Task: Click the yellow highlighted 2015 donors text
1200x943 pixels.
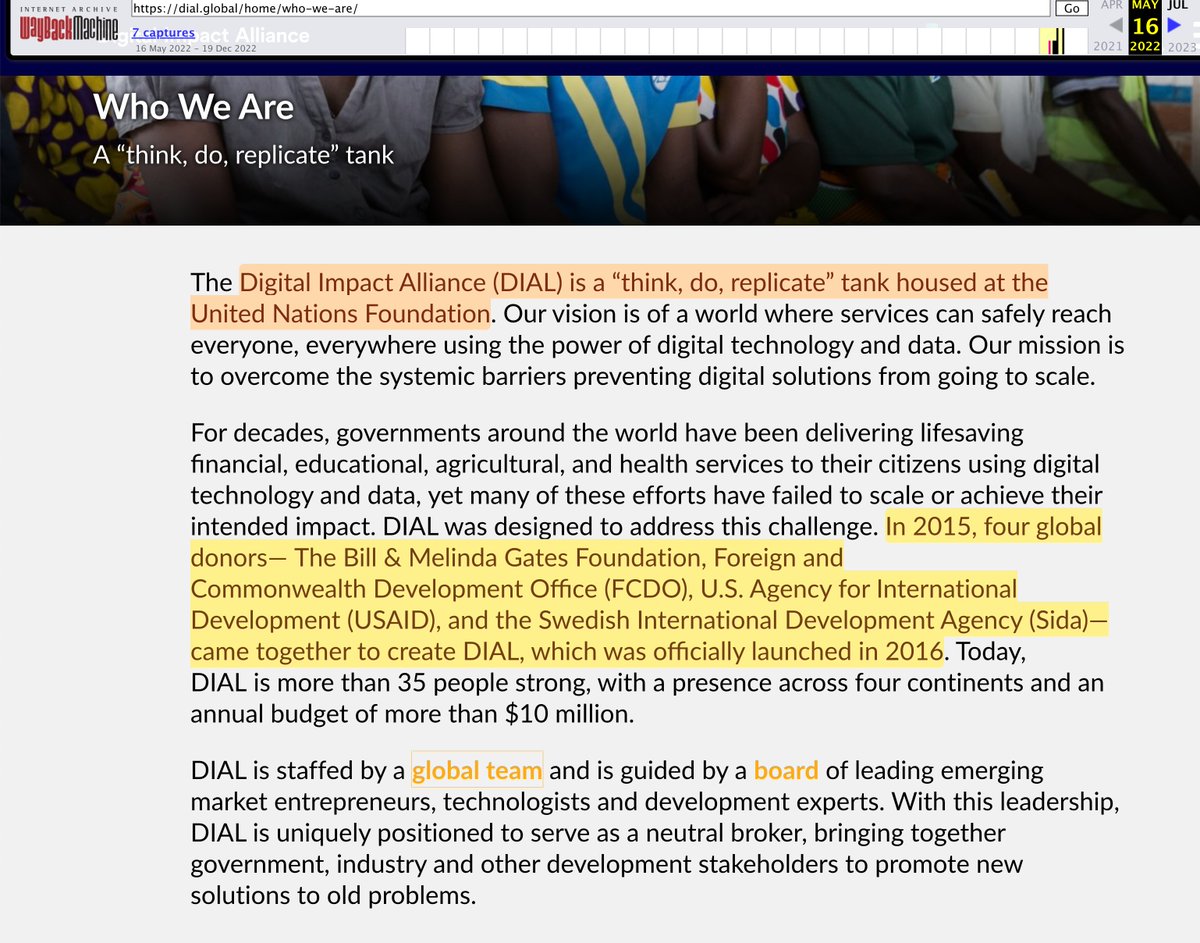Action: coord(648,589)
